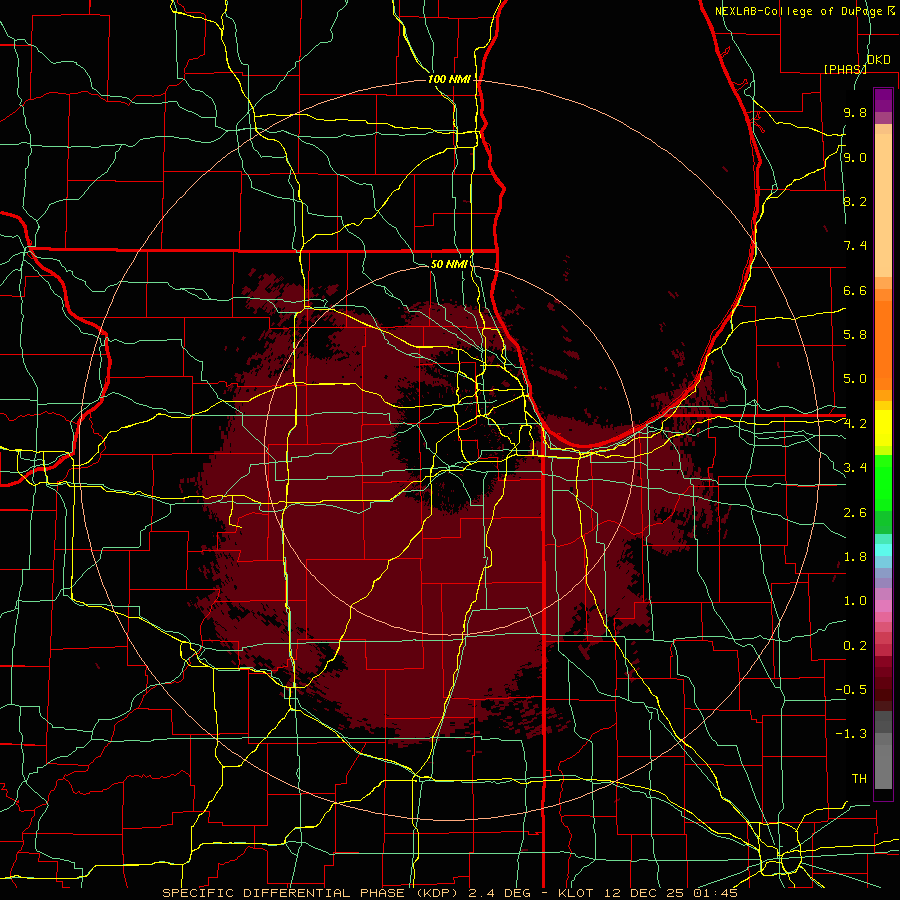Click the 3.4 scale value
This screenshot has width=900, height=900.
[855, 468]
